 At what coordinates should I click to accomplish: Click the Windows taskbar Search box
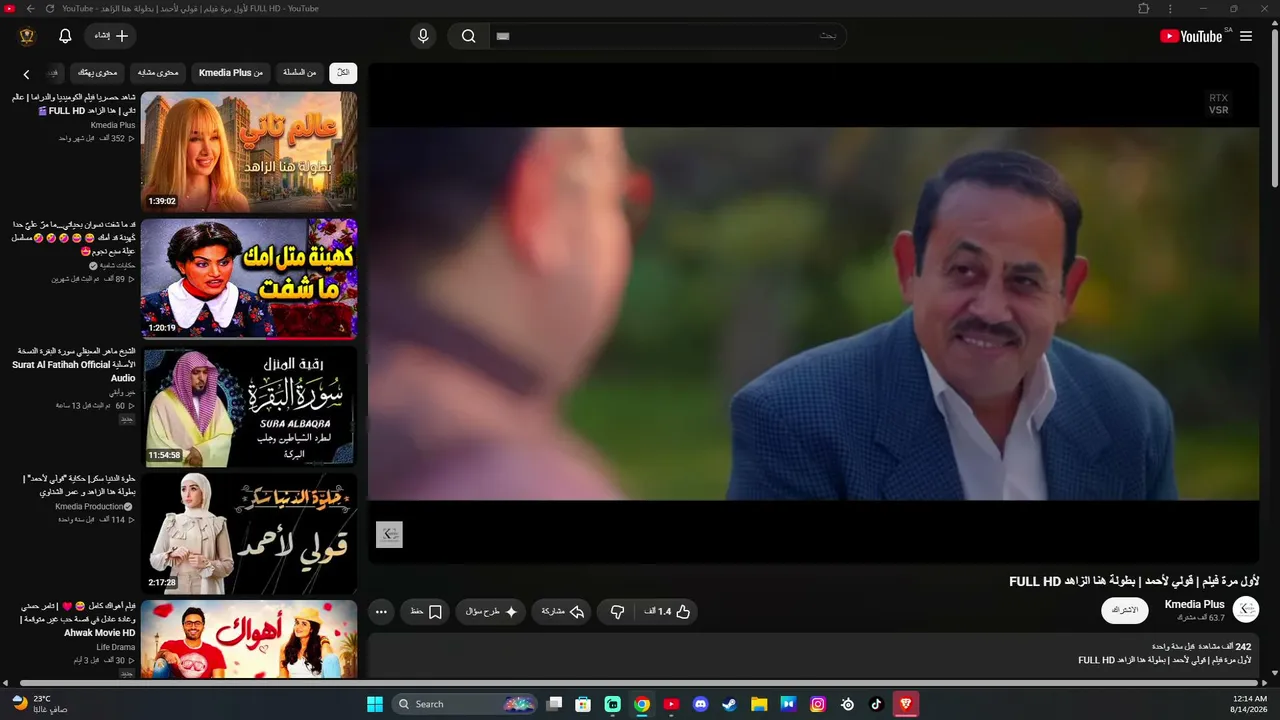[466, 704]
